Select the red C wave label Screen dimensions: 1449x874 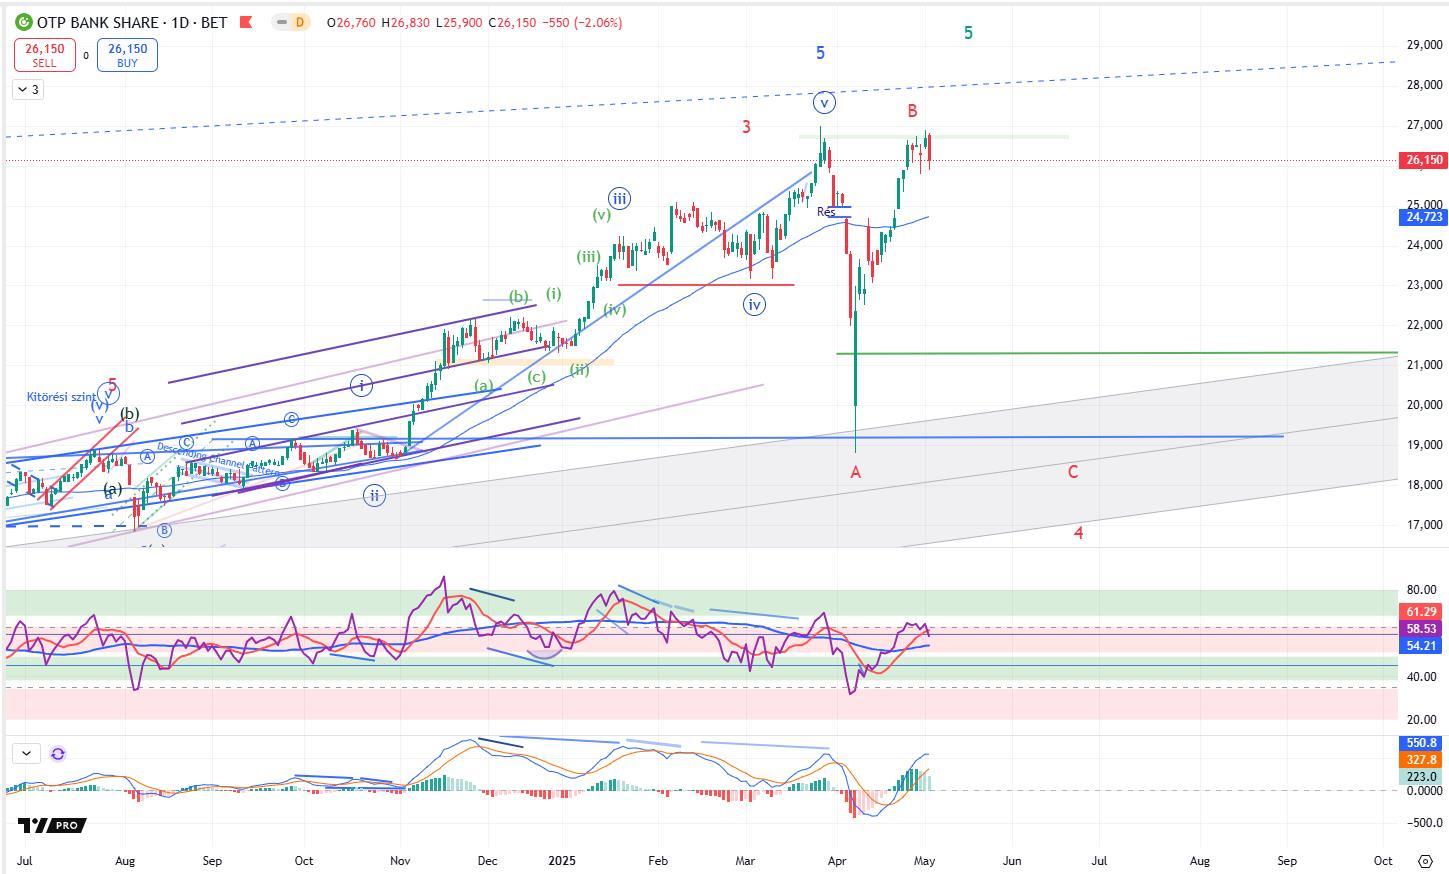[x=1073, y=471]
